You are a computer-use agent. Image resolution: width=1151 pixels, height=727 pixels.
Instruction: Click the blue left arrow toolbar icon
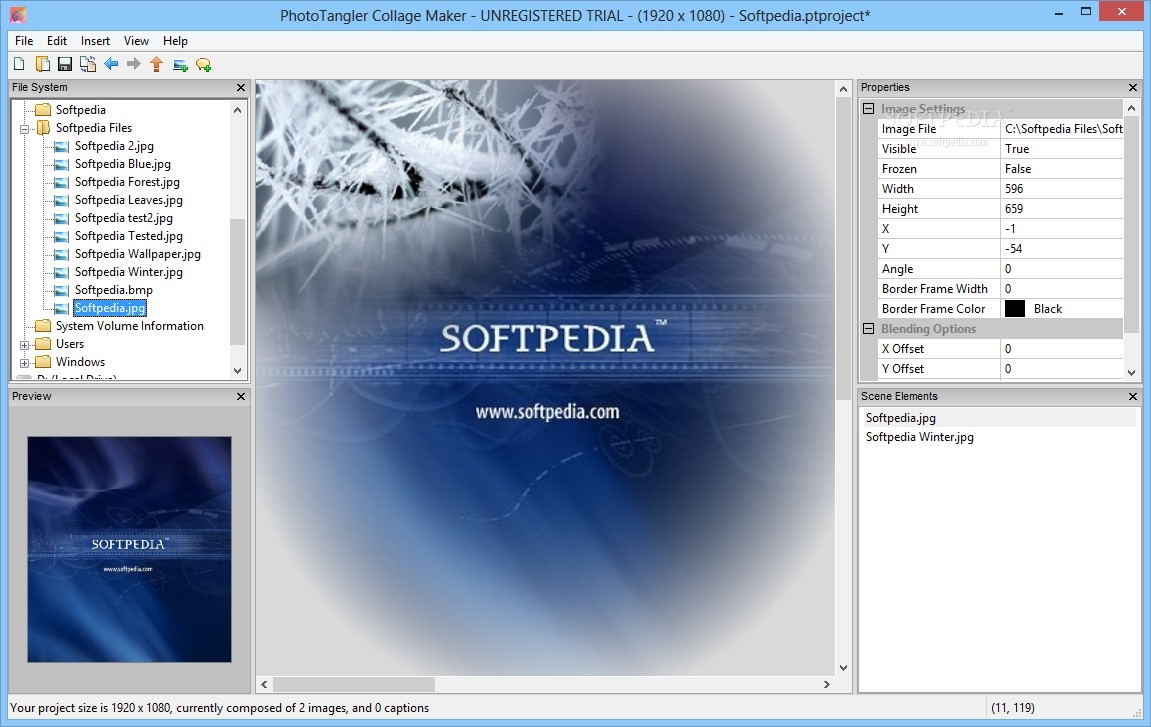pyautogui.click(x=111, y=64)
